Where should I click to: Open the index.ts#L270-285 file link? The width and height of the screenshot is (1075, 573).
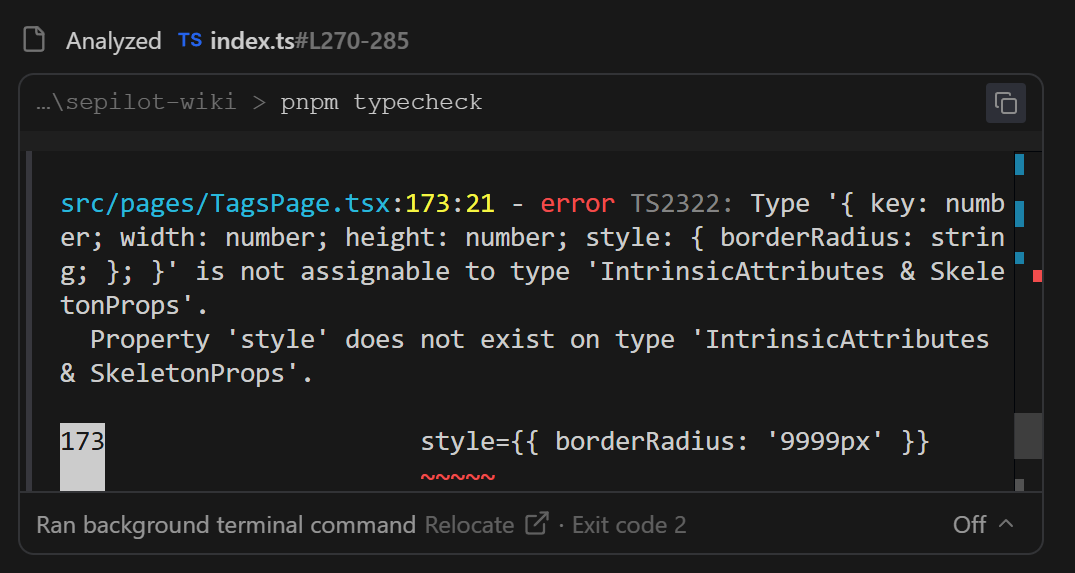pyautogui.click(x=309, y=40)
